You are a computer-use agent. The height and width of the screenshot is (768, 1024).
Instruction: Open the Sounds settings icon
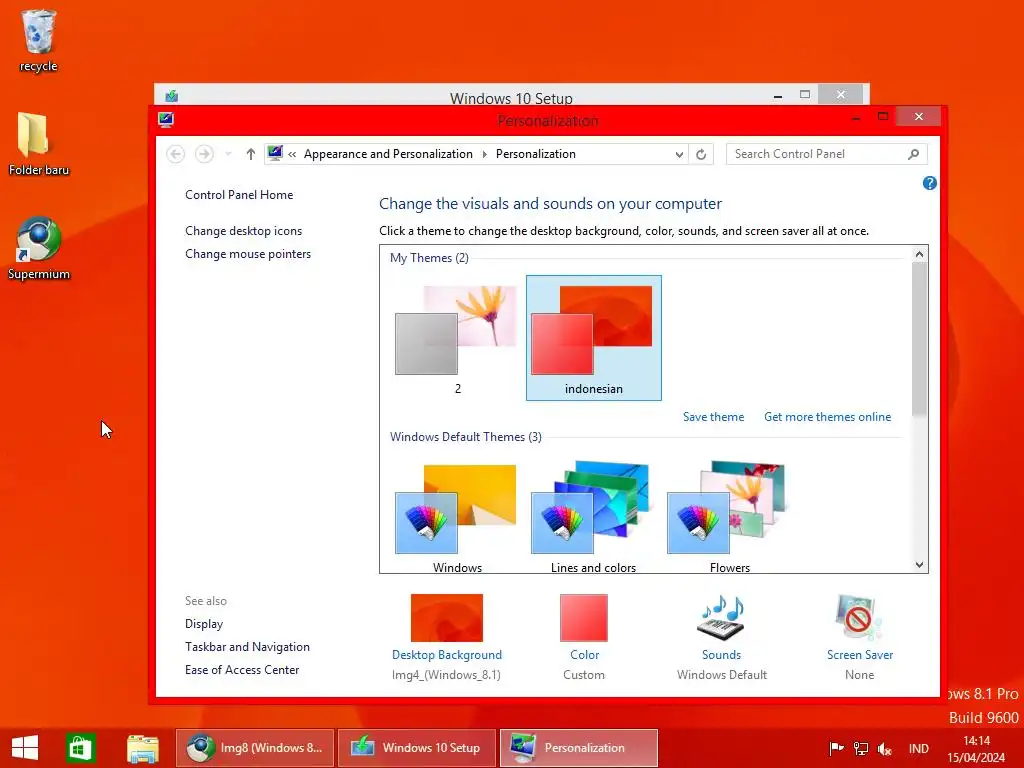tap(722, 618)
